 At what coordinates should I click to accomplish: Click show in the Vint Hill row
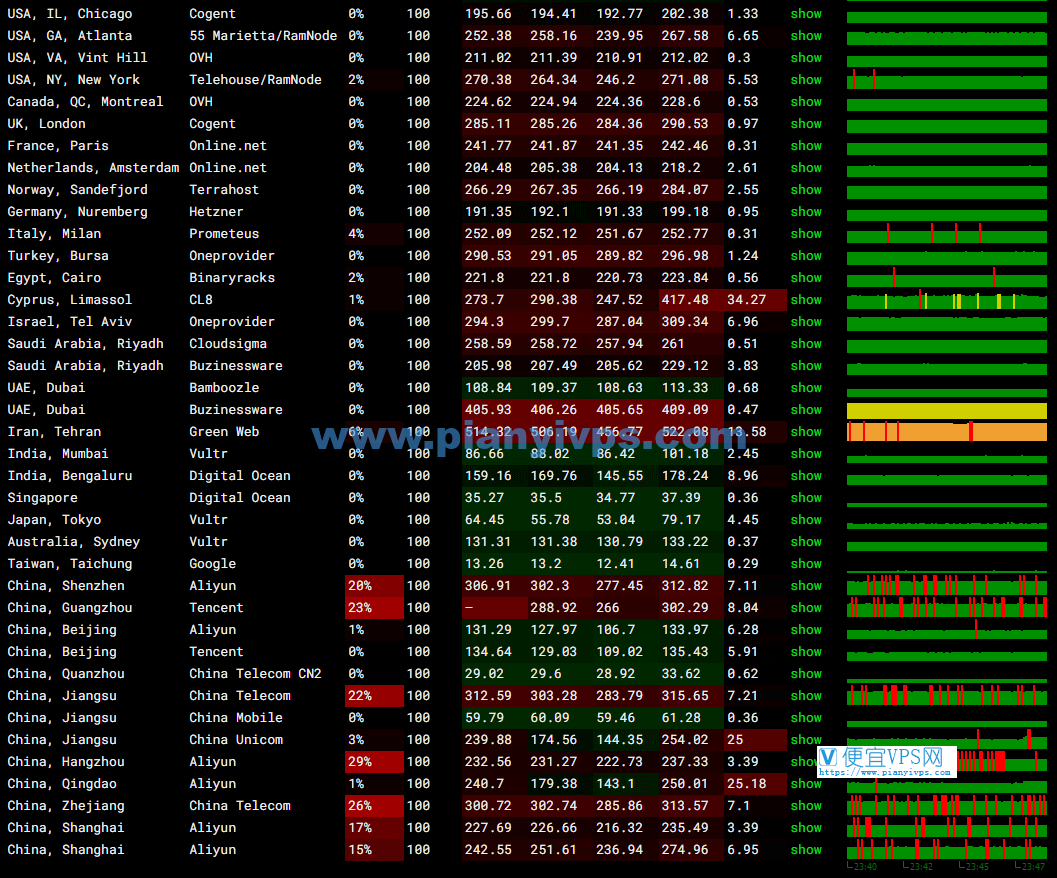coord(806,58)
